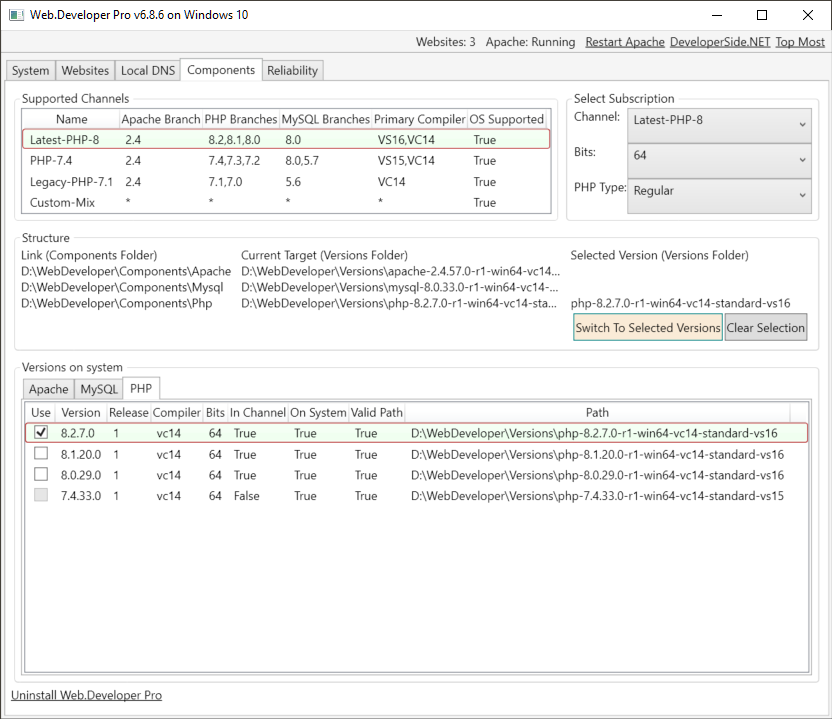Click the Release column header

128,412
